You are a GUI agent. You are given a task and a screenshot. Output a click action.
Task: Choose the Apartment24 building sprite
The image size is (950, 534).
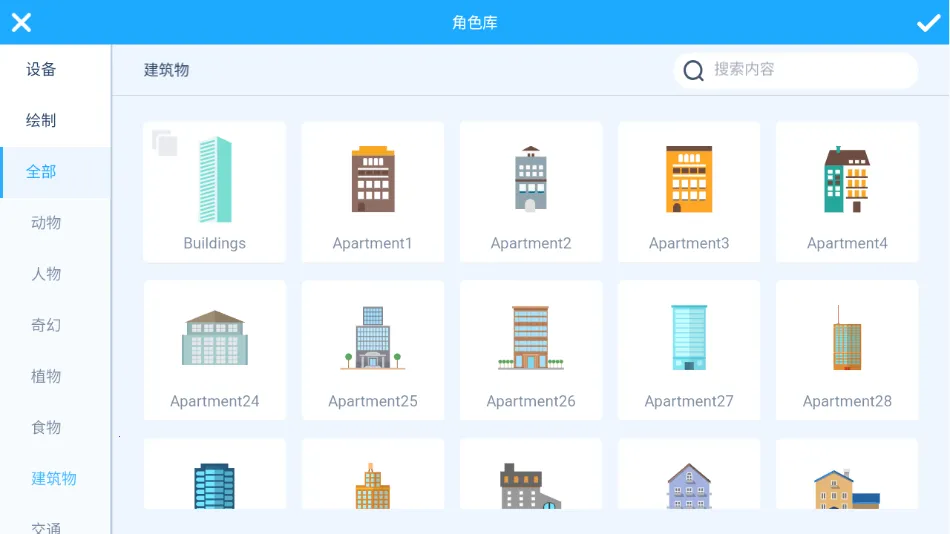[x=214, y=350]
